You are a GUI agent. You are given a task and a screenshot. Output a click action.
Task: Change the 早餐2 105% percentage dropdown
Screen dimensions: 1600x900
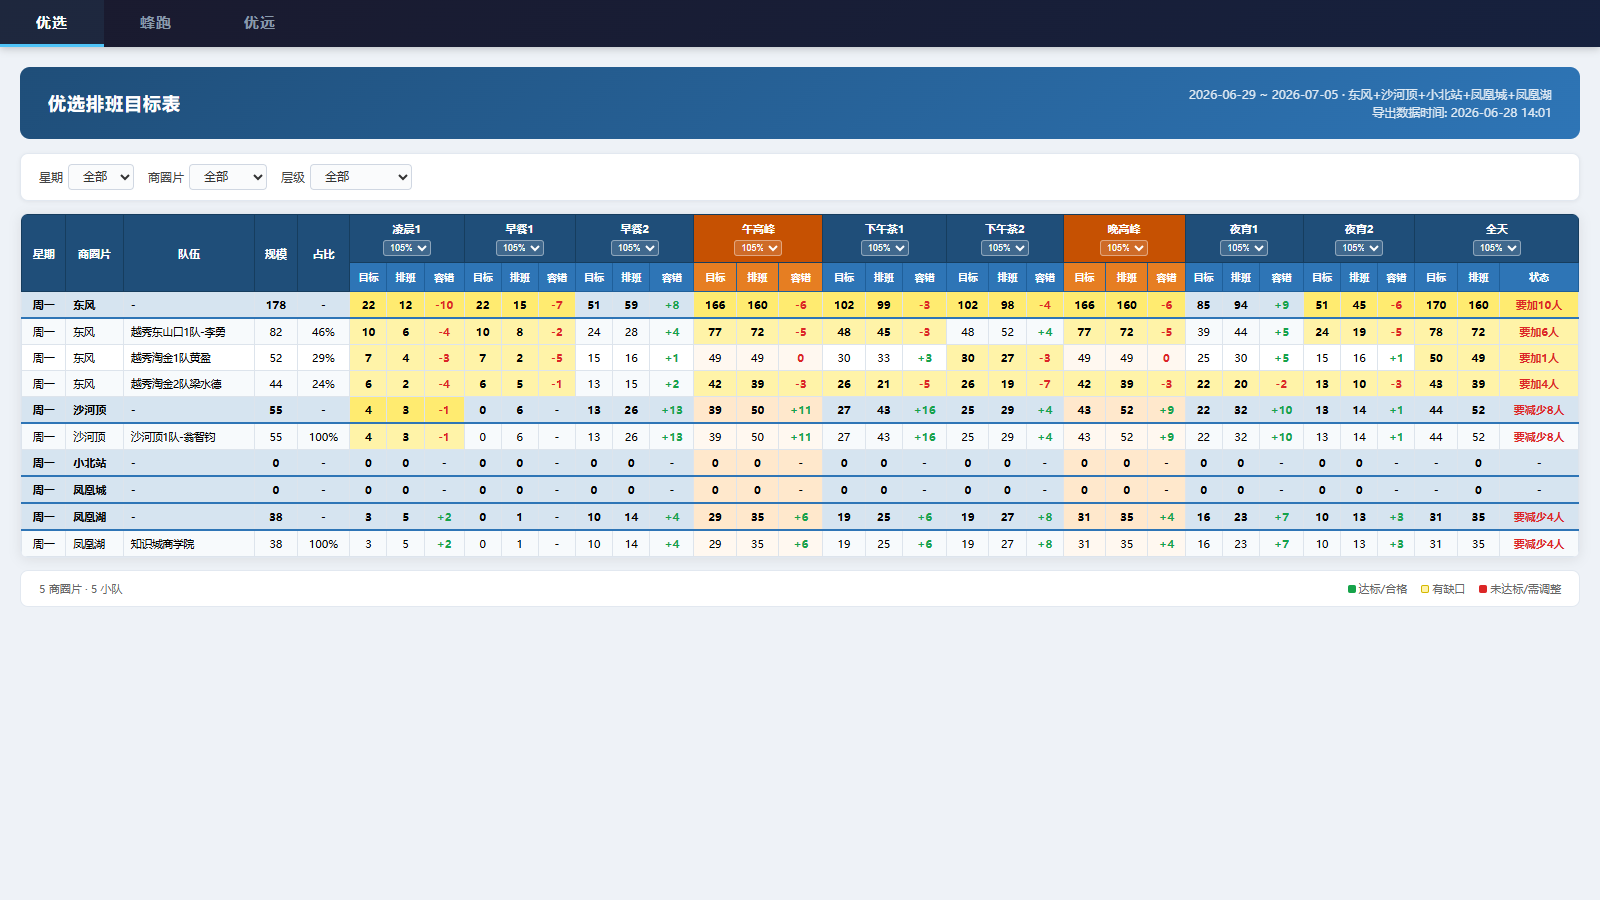(635, 248)
